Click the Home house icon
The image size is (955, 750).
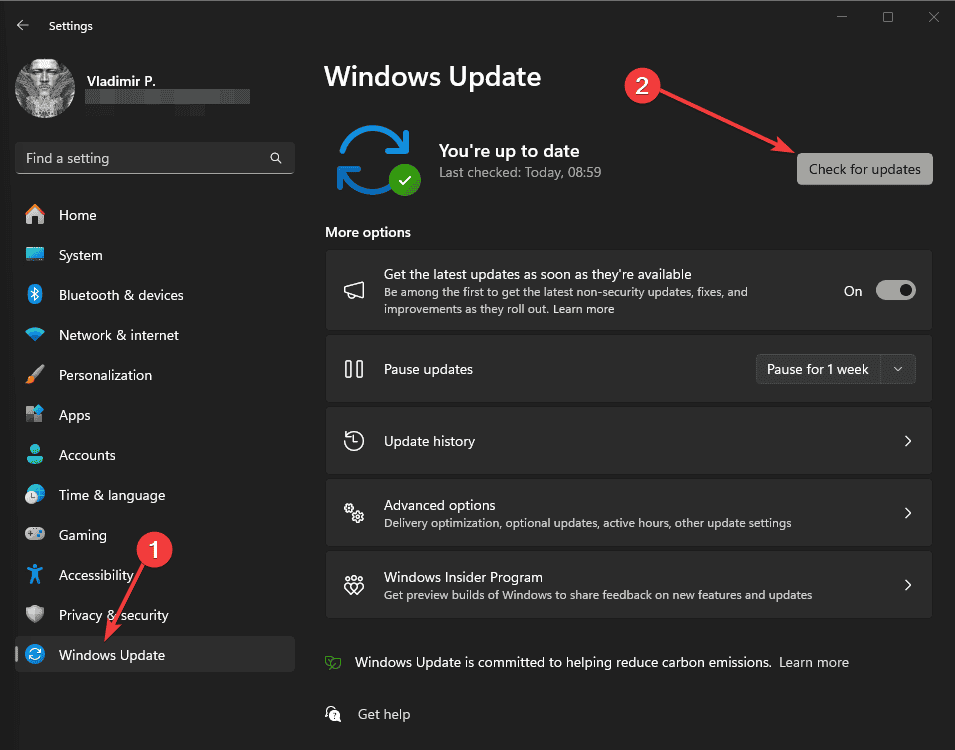pos(35,214)
